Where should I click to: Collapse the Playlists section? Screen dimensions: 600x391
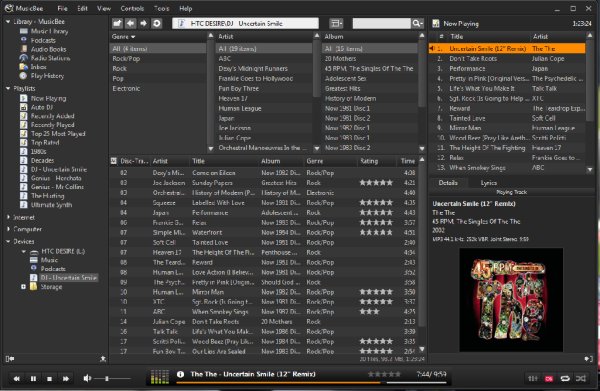pos(8,88)
